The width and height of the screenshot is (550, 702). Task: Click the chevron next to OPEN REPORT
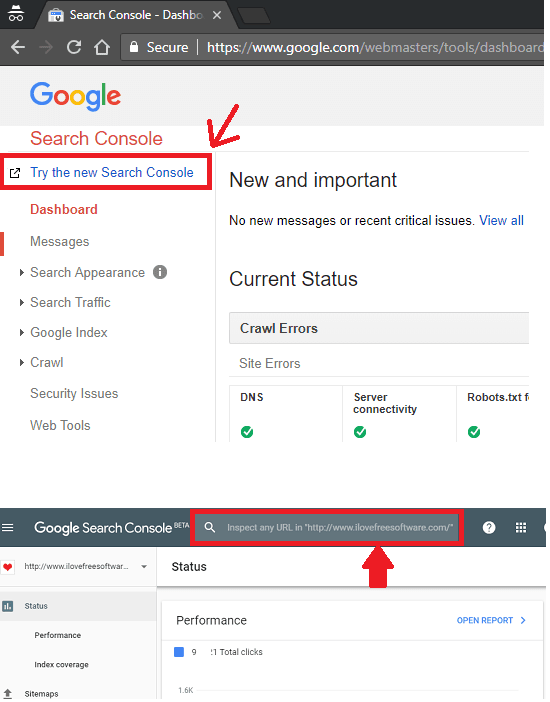523,621
